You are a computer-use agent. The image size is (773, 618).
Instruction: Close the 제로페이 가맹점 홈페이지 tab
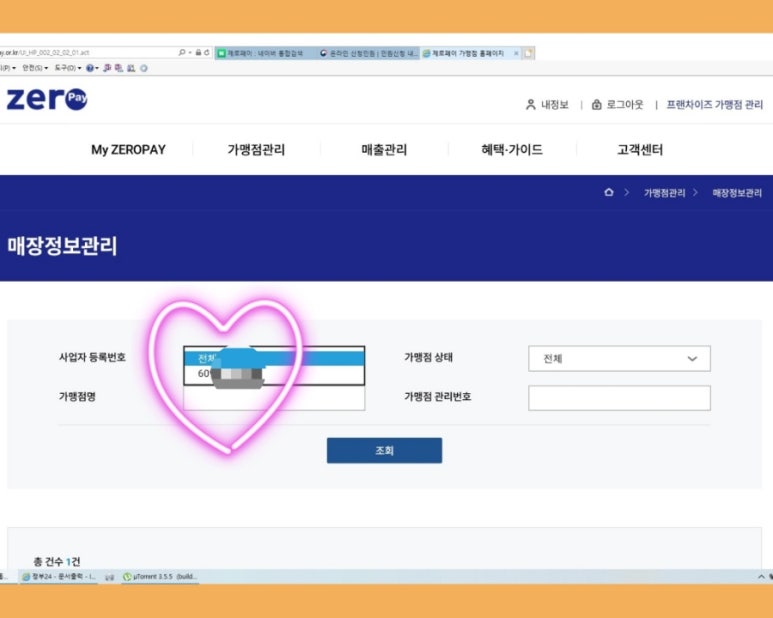click(x=516, y=53)
